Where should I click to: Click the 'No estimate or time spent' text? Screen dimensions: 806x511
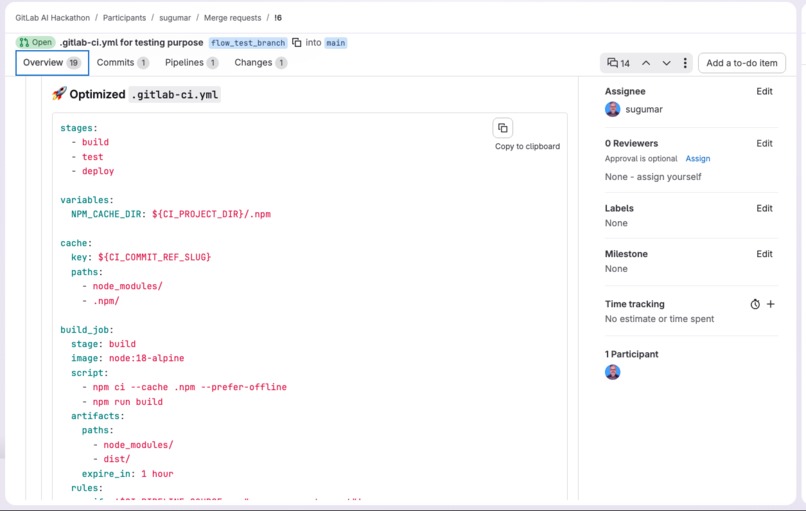[659, 319]
